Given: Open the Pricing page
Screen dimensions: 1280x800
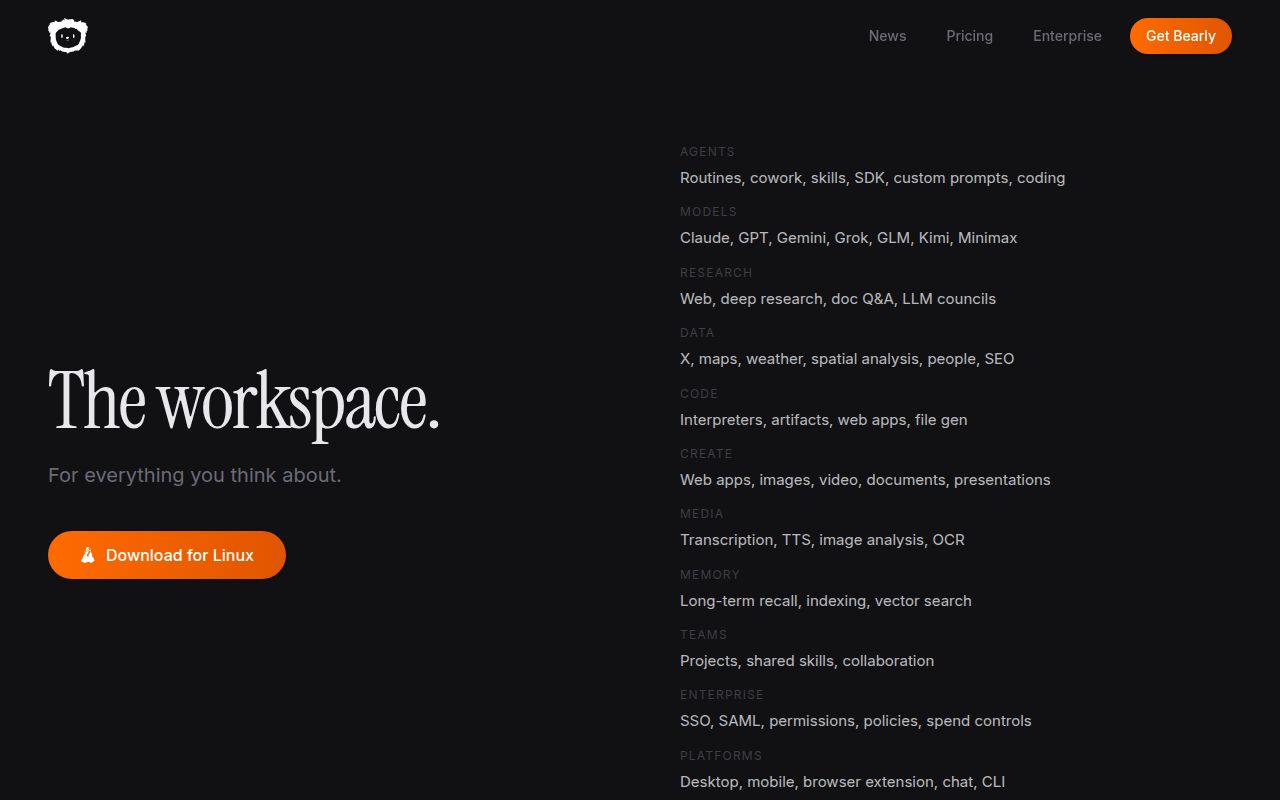Looking at the screenshot, I should point(969,36).
